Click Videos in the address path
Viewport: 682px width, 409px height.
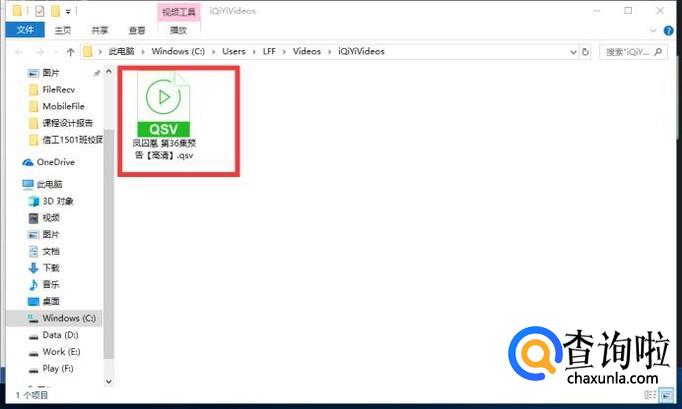click(307, 51)
